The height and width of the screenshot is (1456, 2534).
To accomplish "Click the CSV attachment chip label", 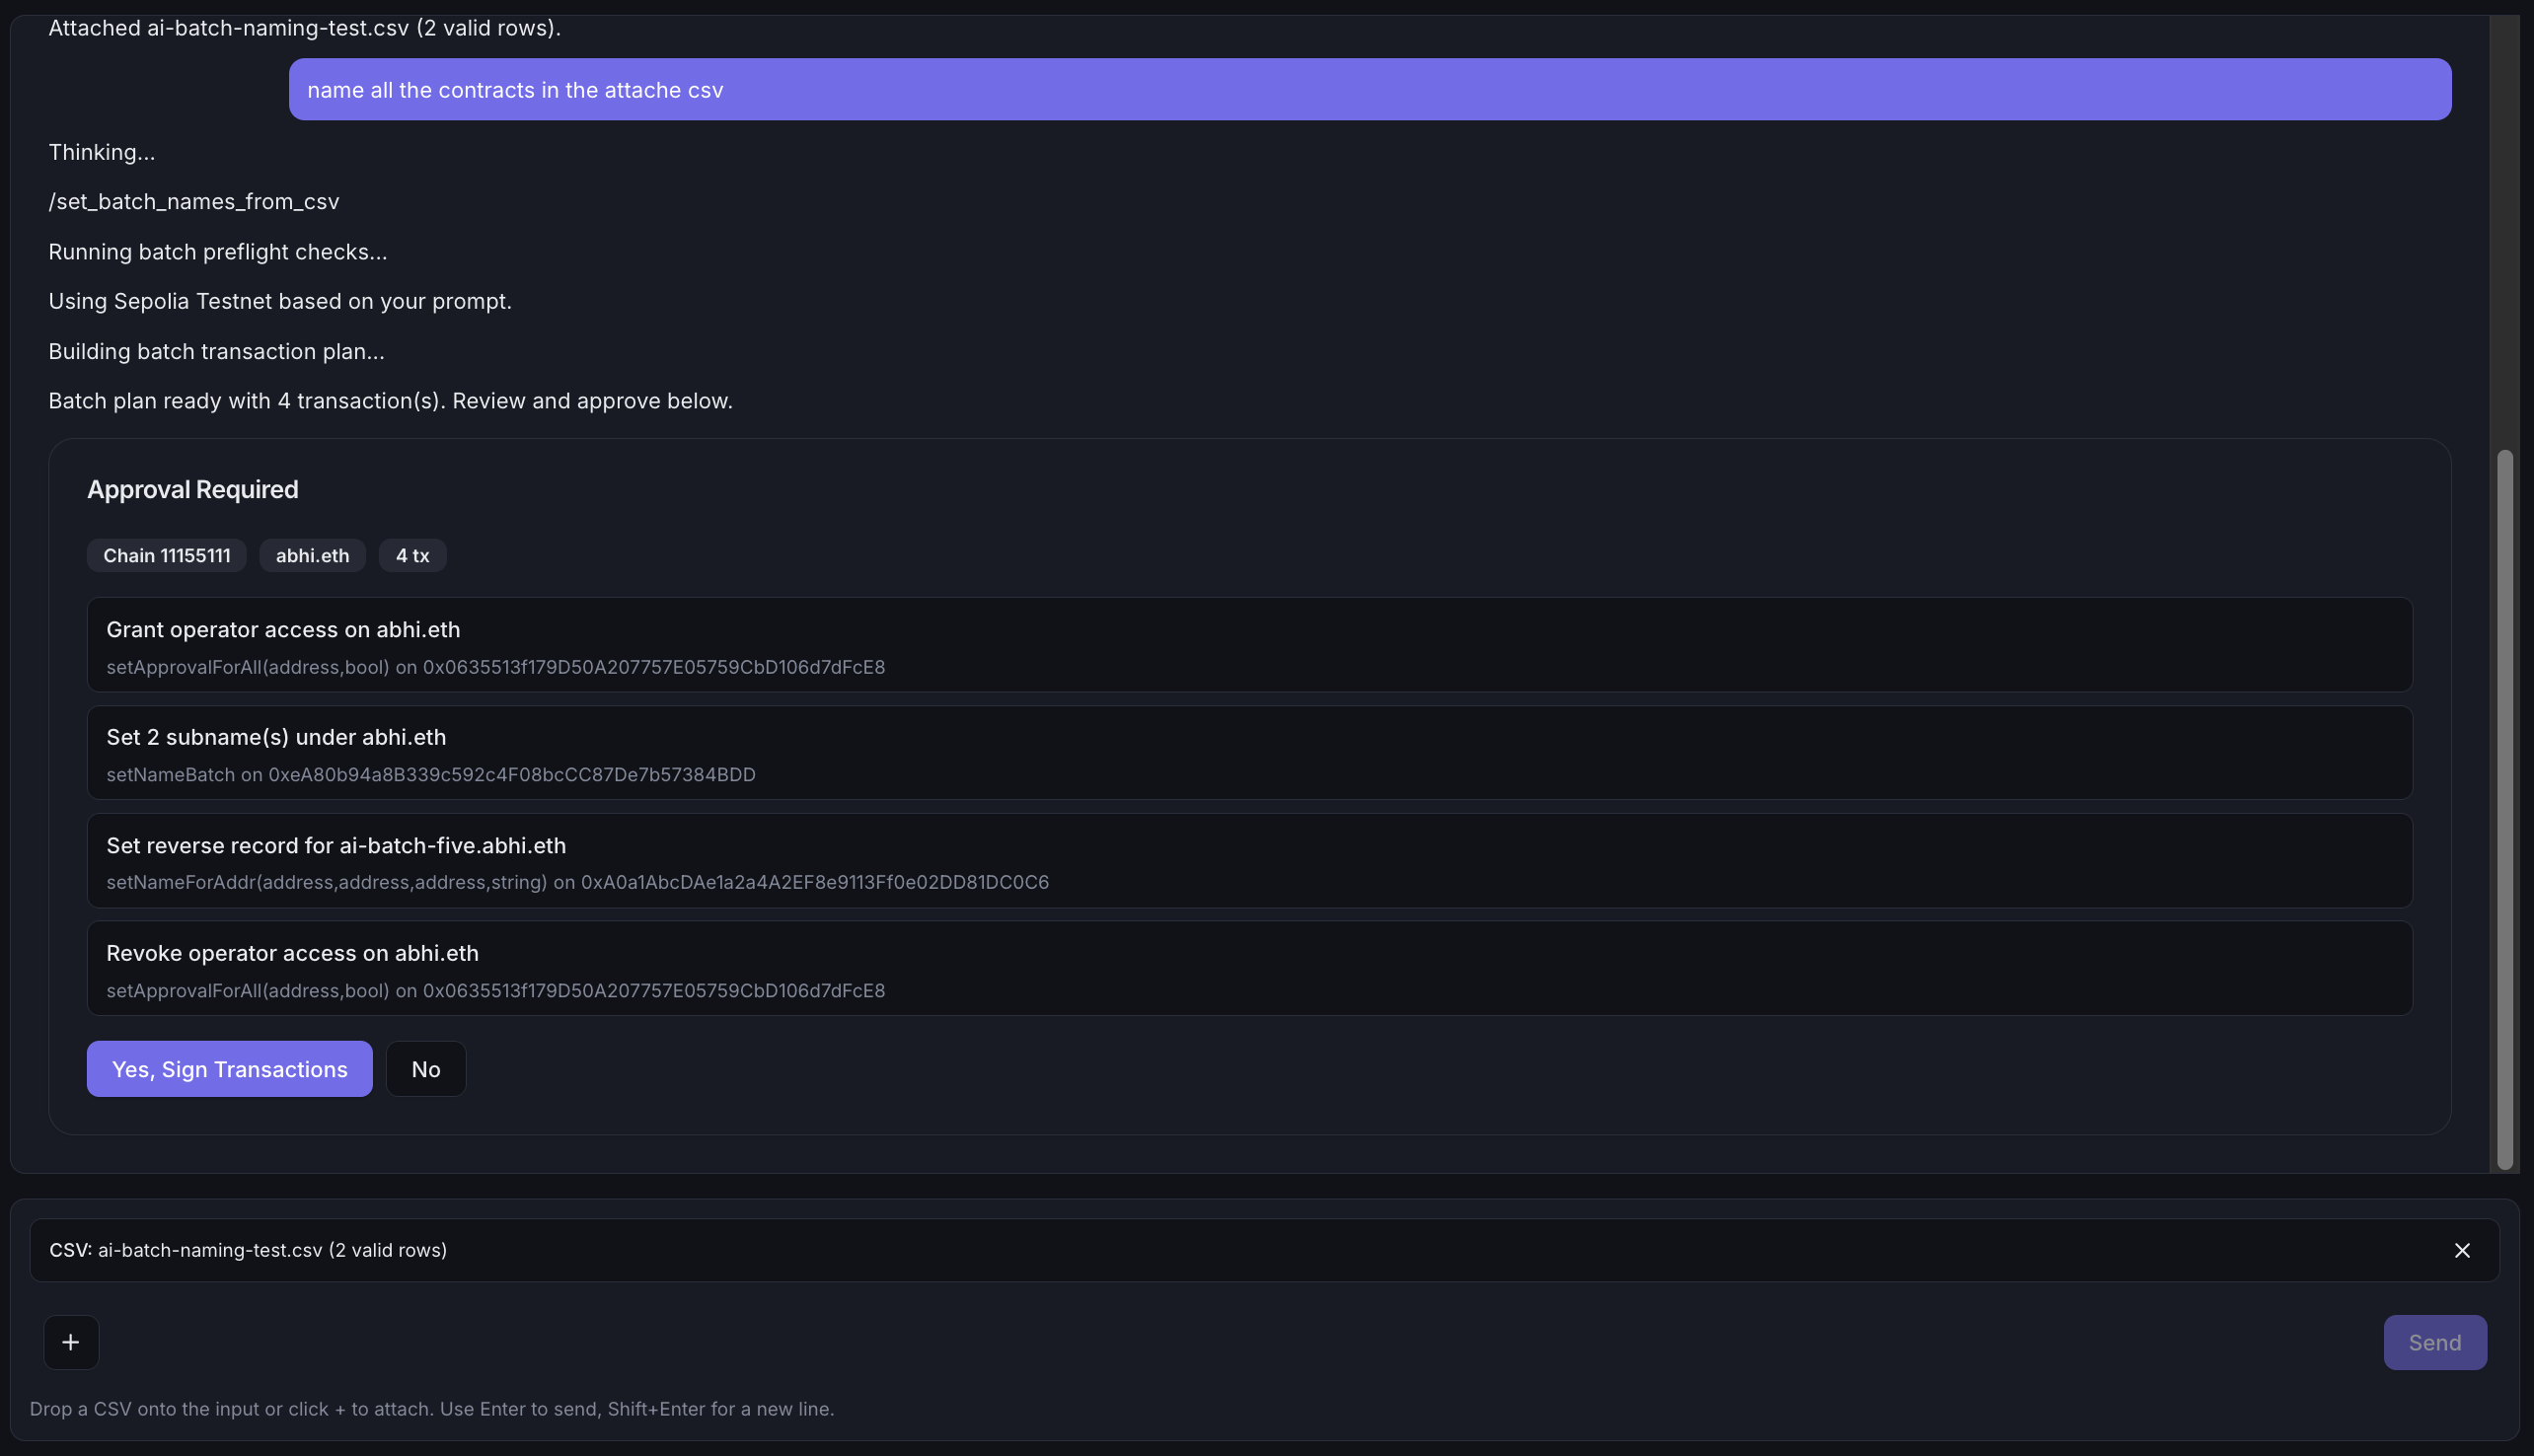I will 248,1250.
